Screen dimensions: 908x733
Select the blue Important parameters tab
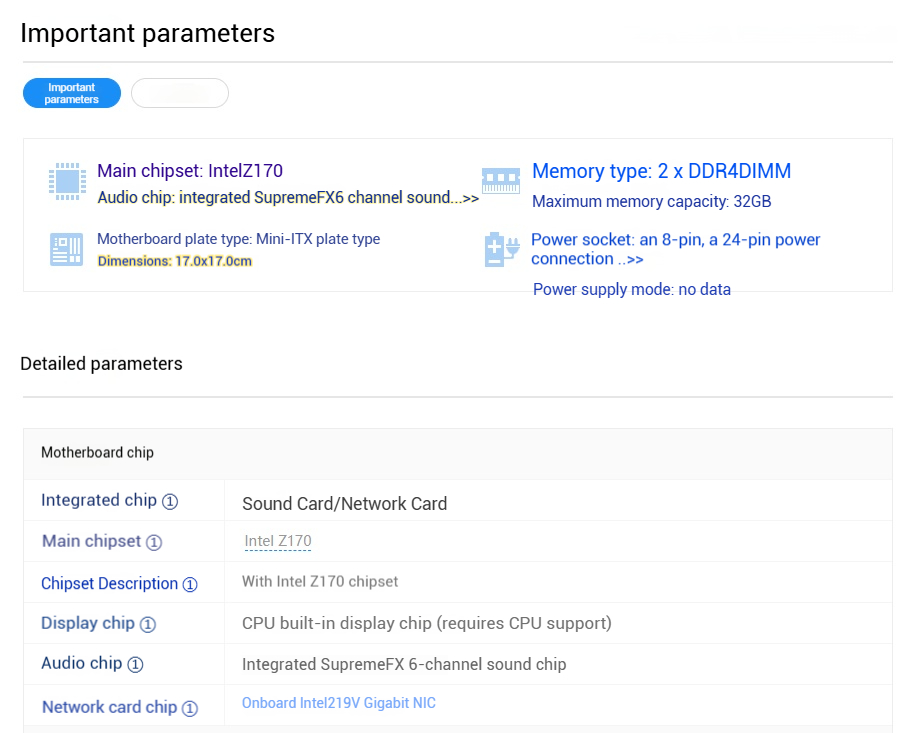coord(72,93)
